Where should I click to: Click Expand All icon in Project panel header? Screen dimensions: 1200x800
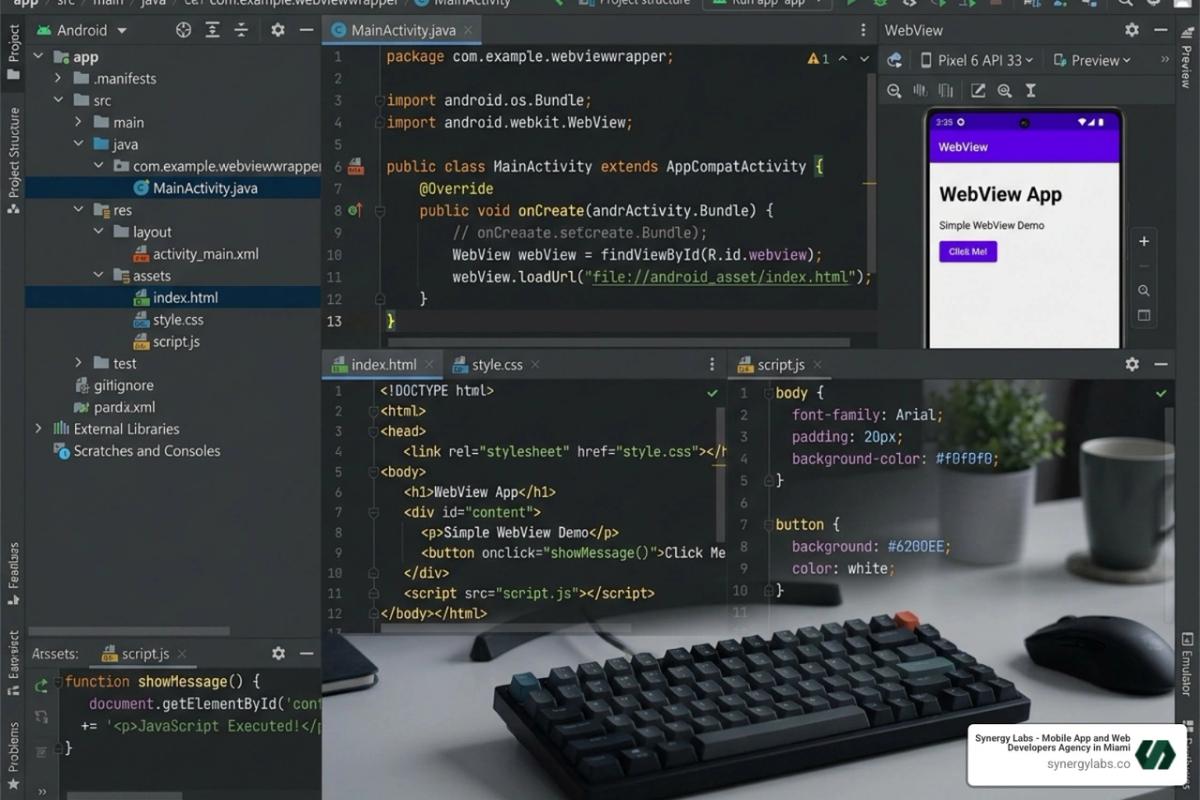[212, 30]
